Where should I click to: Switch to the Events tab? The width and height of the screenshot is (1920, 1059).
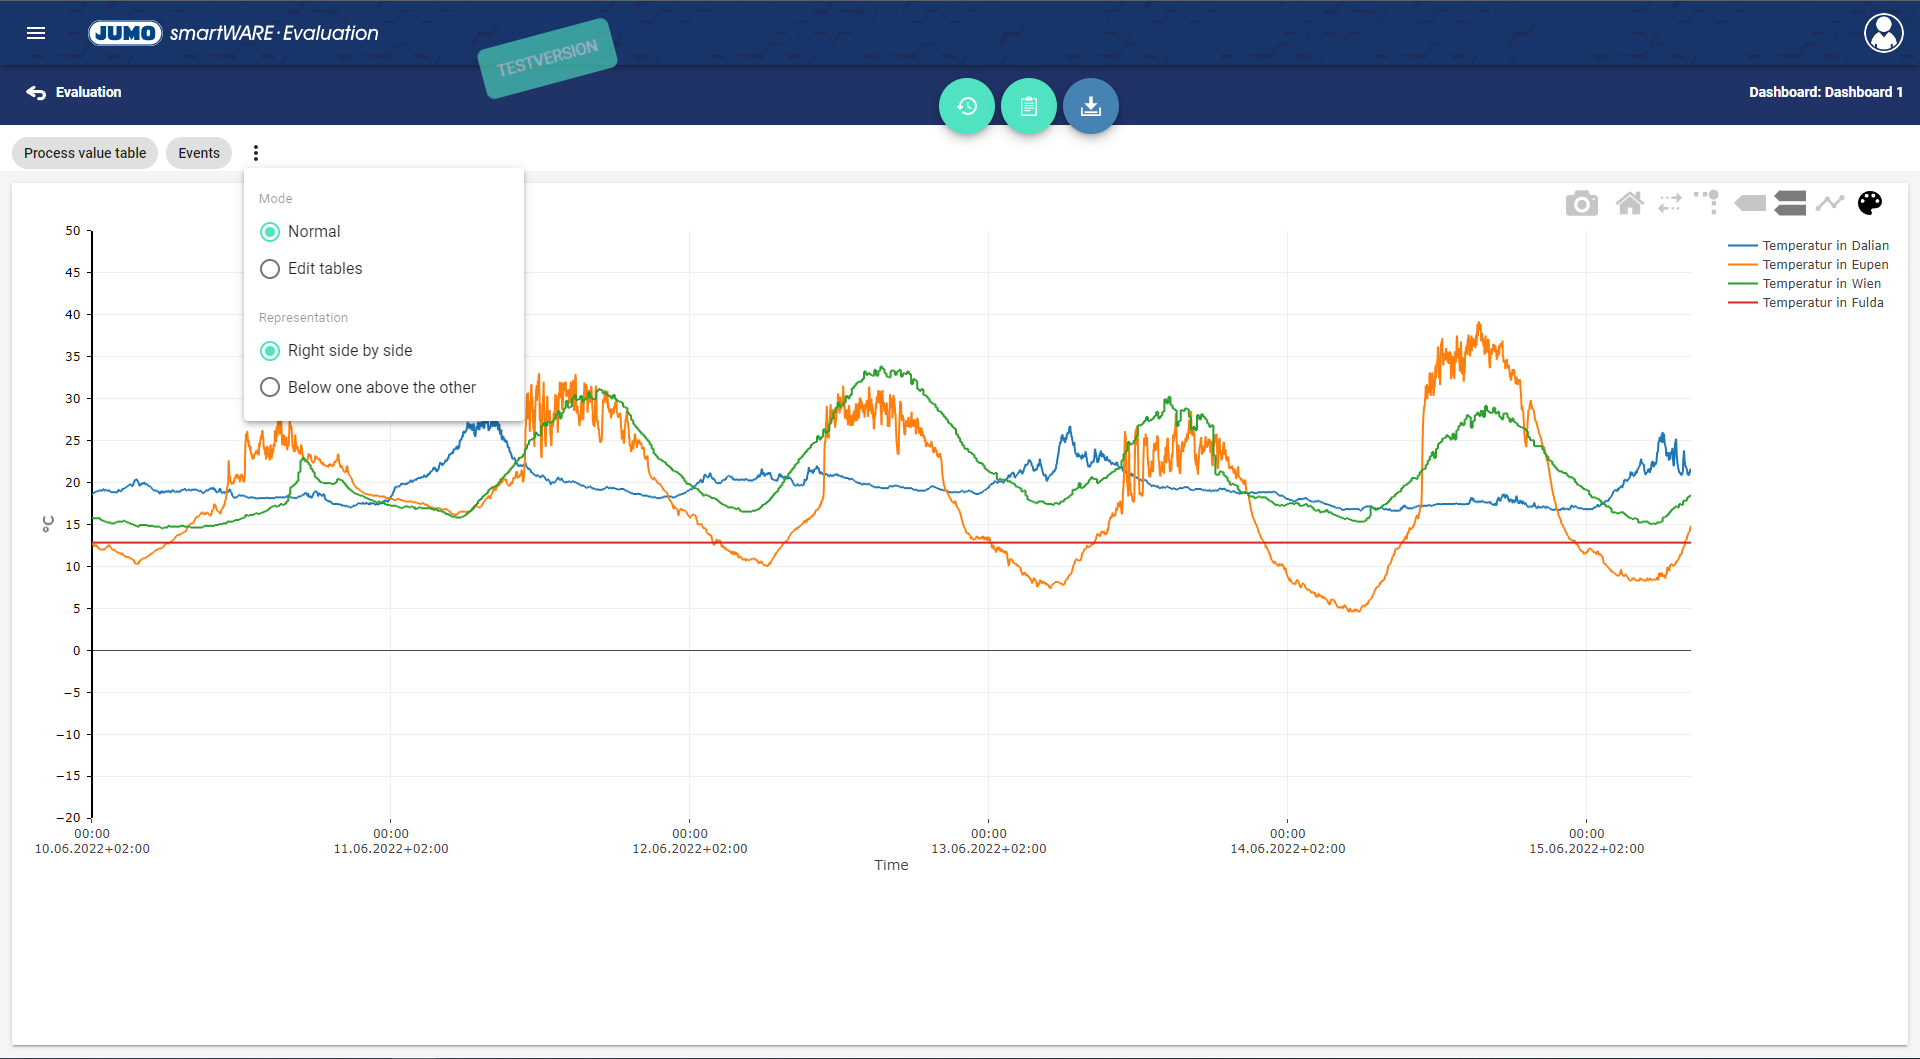pos(199,153)
